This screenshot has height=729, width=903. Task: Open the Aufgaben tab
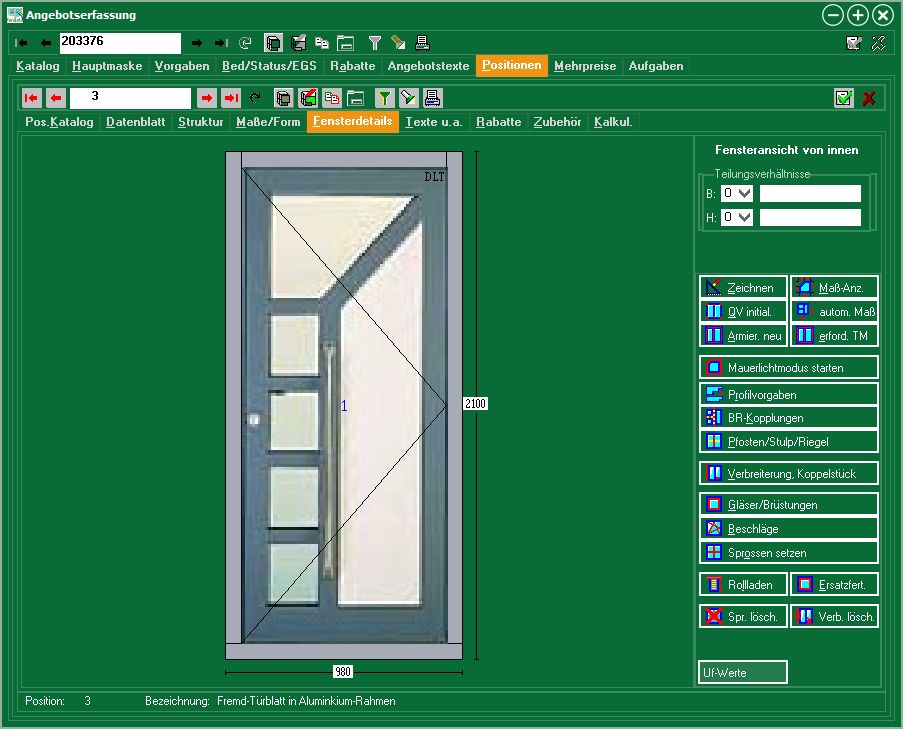click(x=656, y=66)
